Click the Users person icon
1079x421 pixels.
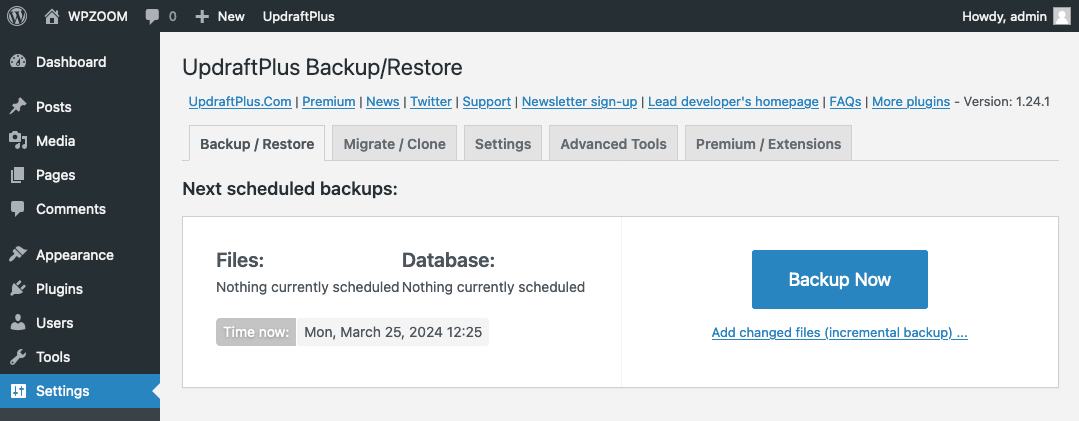tap(18, 323)
